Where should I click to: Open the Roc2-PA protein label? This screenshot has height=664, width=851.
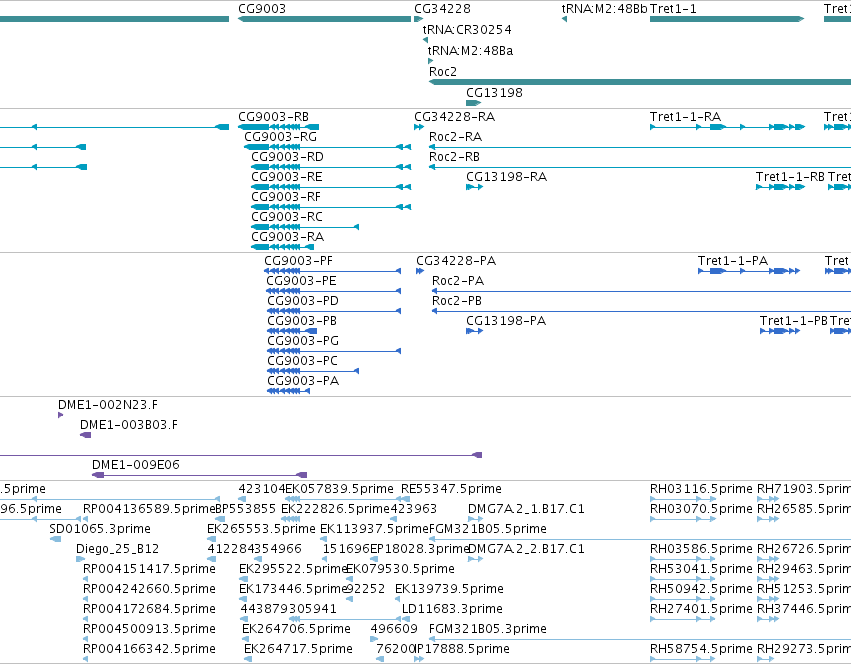[458, 281]
